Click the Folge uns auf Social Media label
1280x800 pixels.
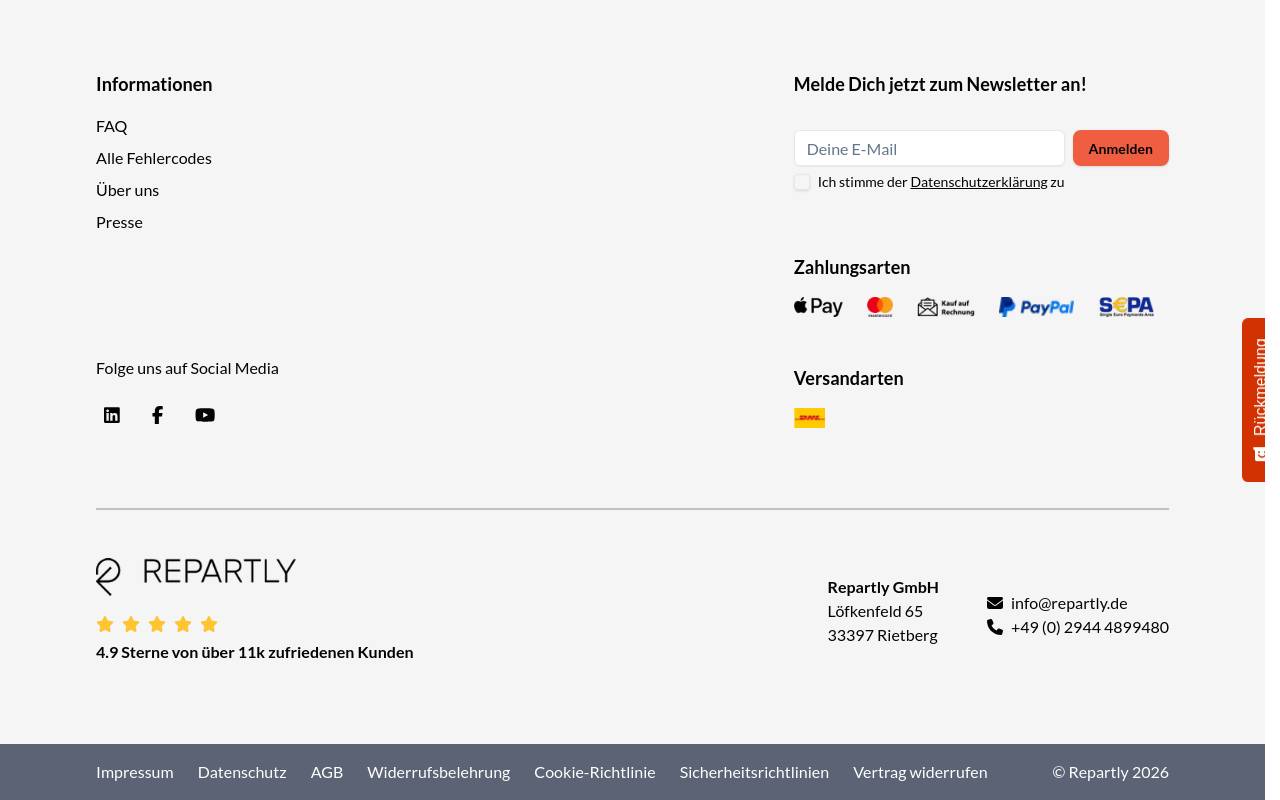click(x=187, y=368)
